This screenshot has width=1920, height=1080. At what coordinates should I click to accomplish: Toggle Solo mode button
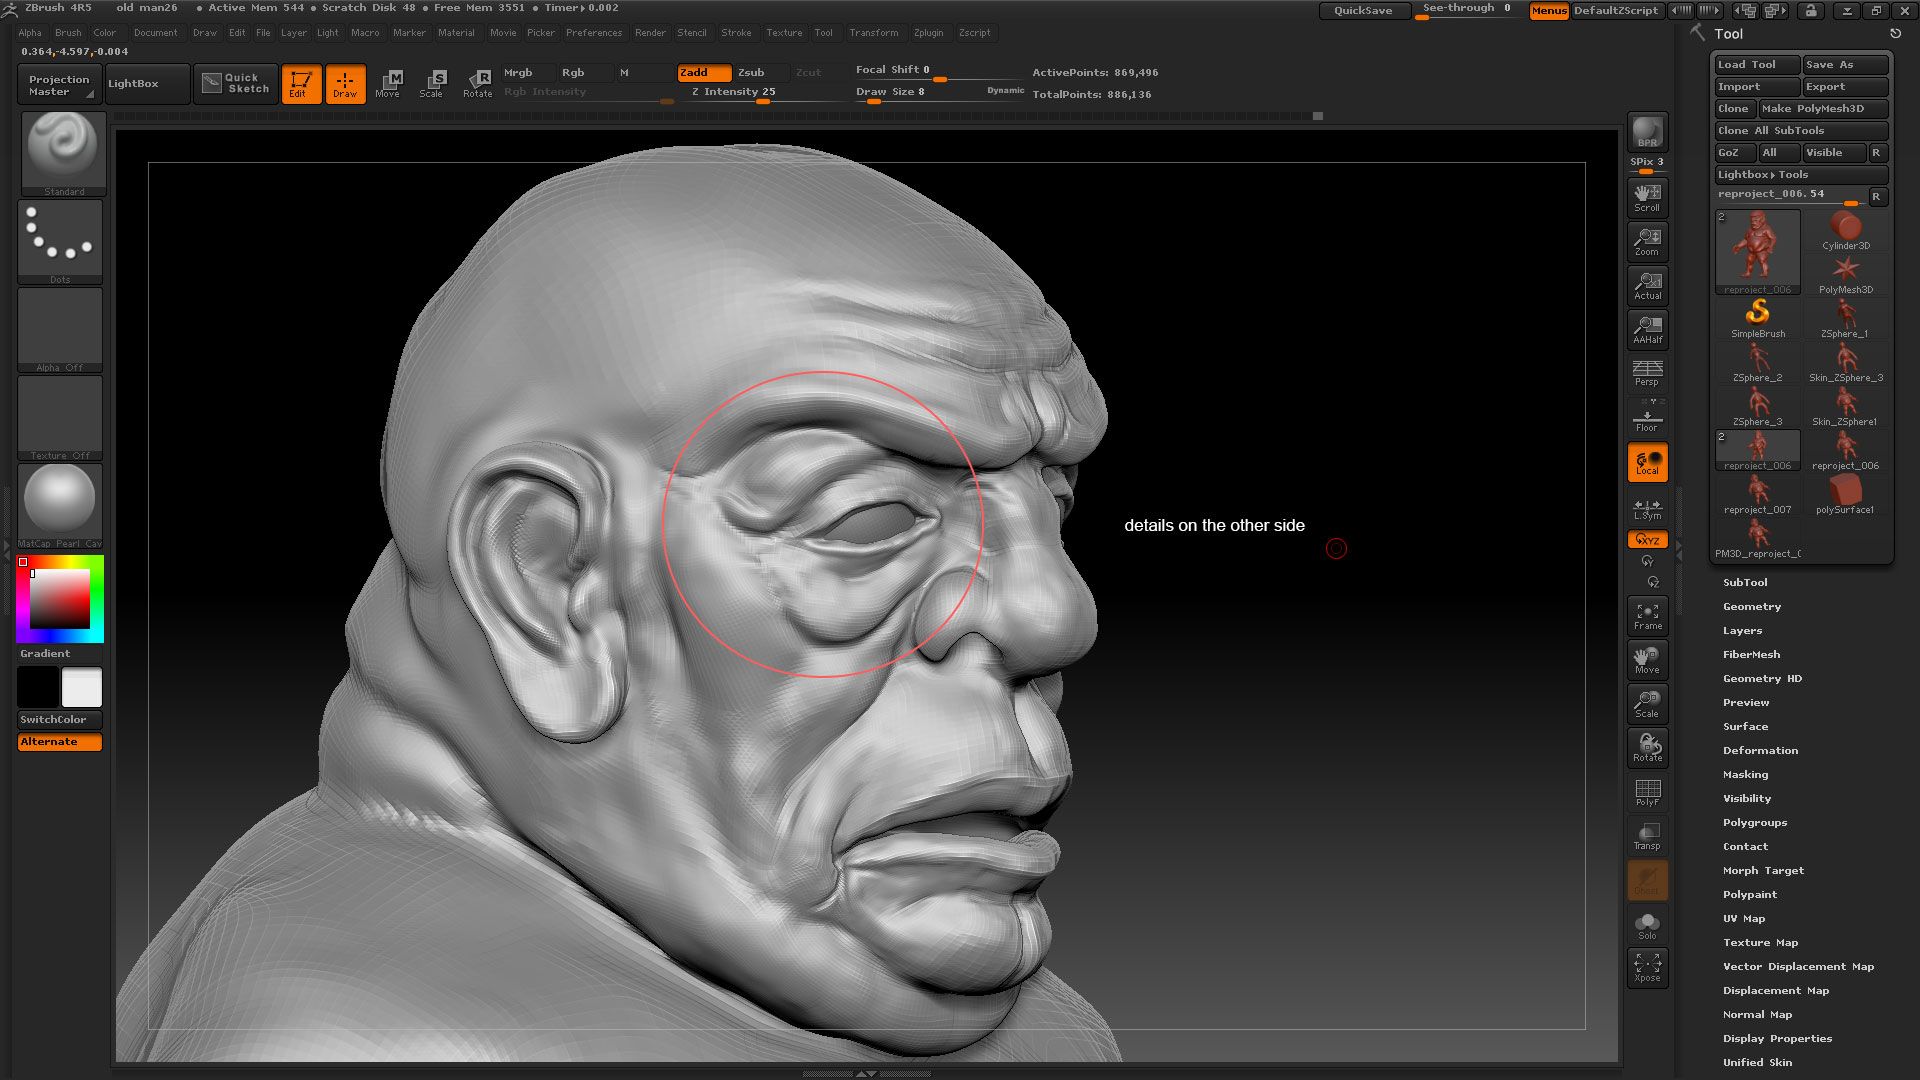[1647, 925]
